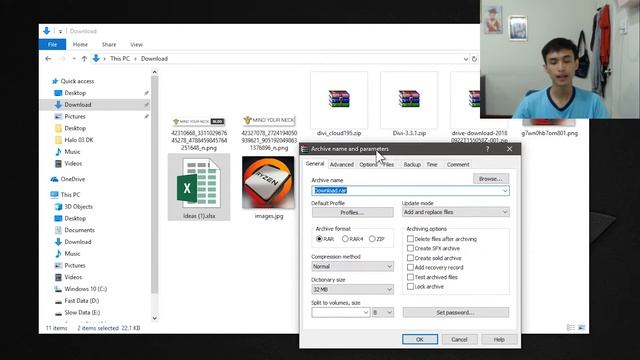
Task: Select the images.jpg Ryzen thumbnail
Action: pos(268,182)
